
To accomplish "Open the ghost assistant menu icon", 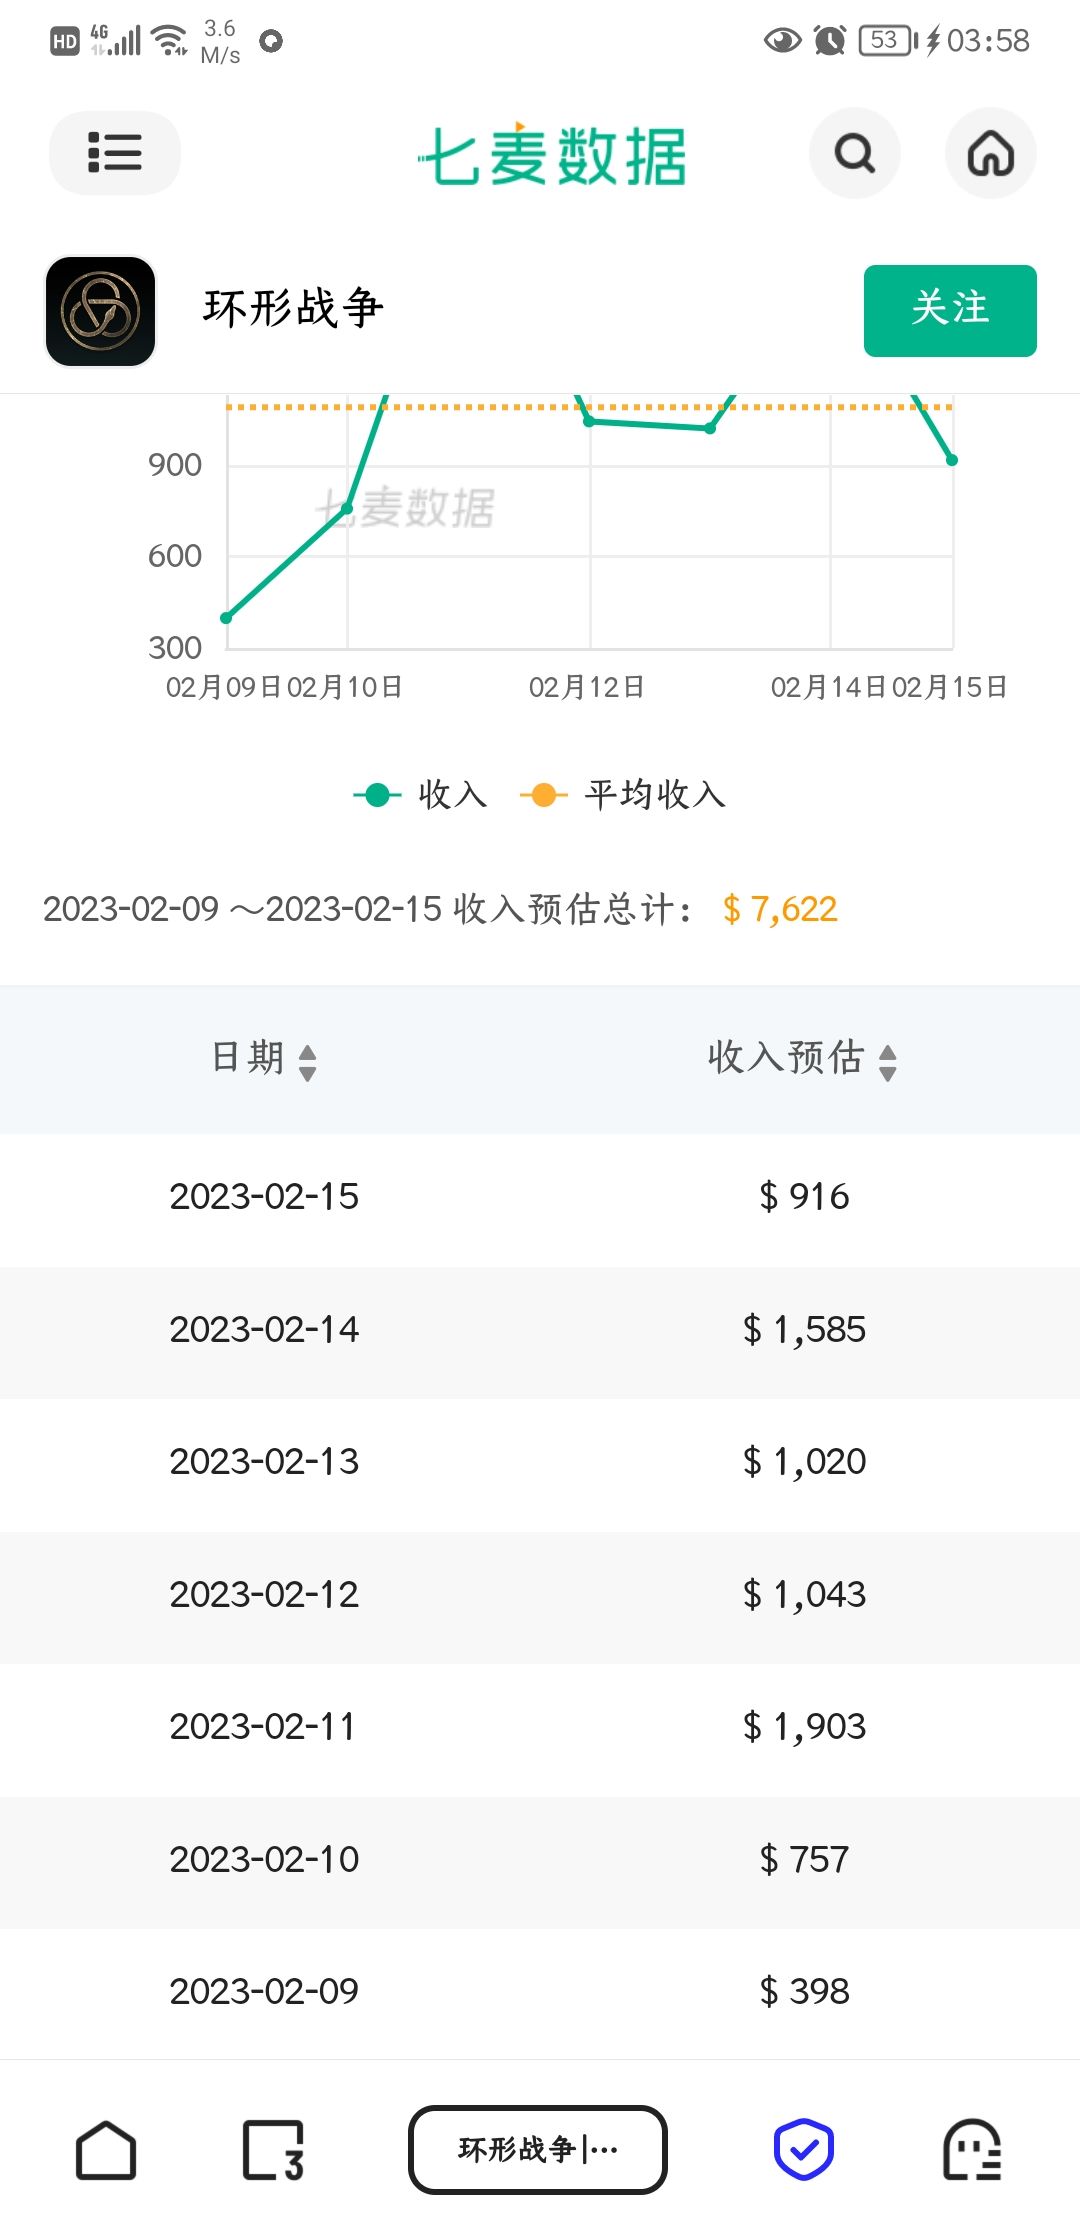I will [972, 2150].
